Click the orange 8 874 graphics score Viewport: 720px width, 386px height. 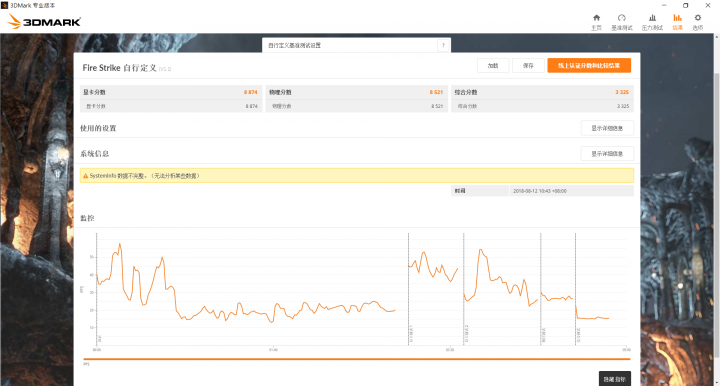(x=250, y=92)
